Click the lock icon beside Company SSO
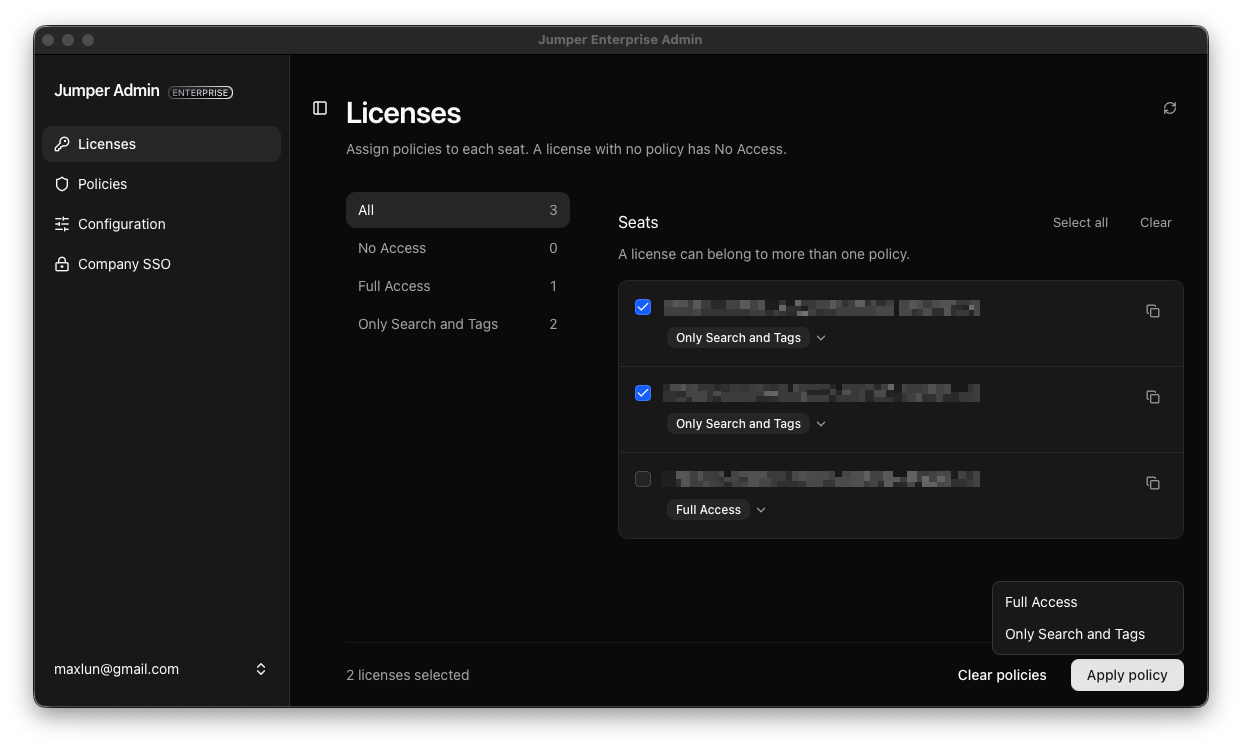Screen dimensions: 1242x749 (62, 264)
